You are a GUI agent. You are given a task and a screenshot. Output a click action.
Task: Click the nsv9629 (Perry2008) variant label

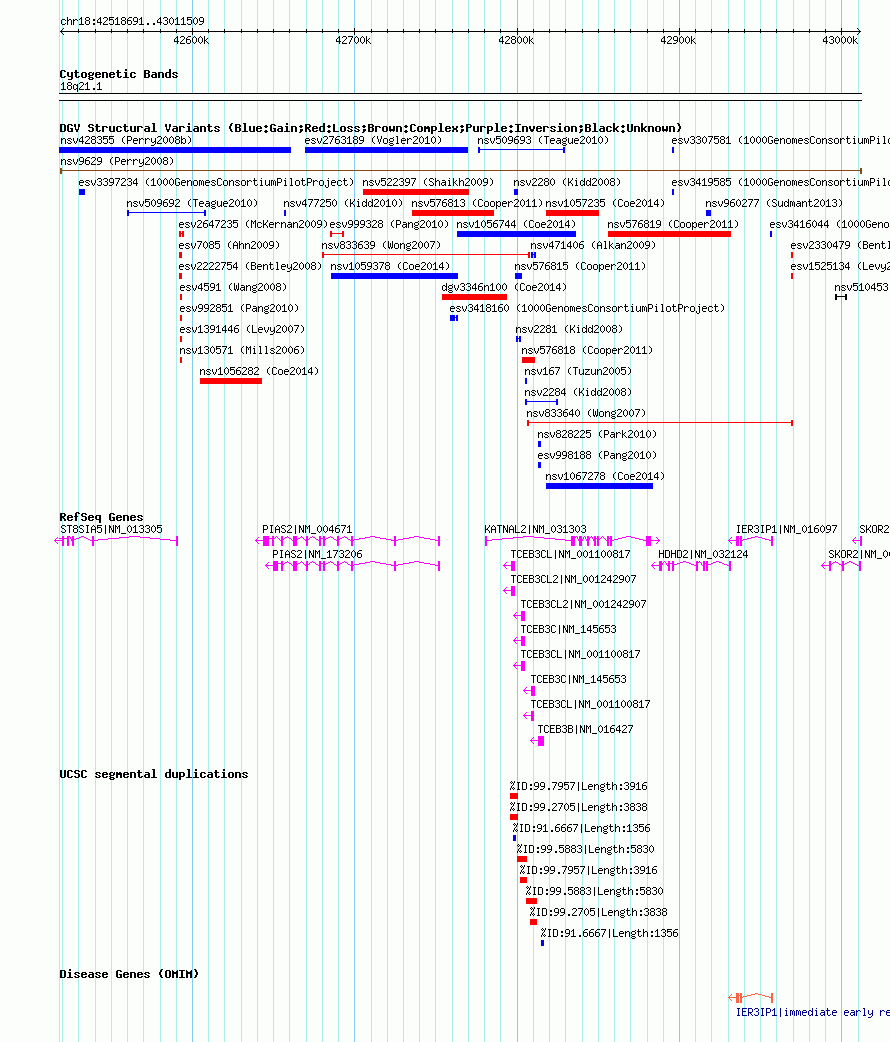tap(117, 161)
